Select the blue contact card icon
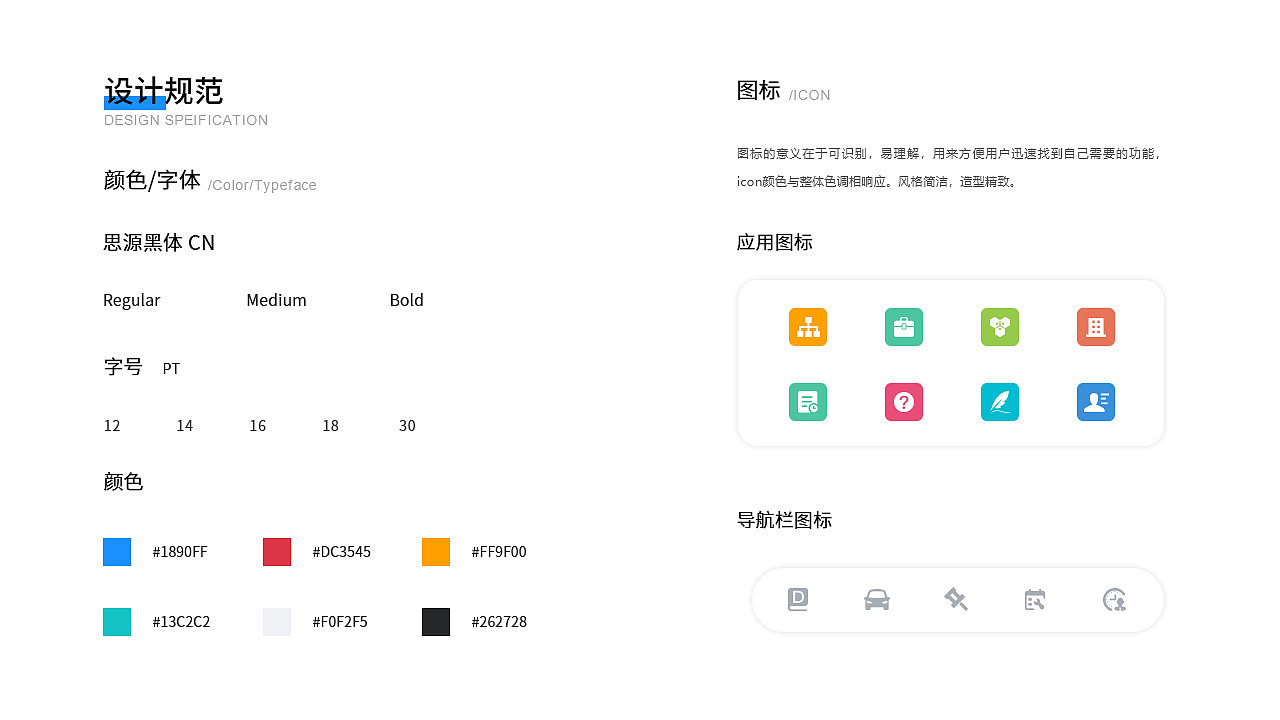 [x=1096, y=402]
